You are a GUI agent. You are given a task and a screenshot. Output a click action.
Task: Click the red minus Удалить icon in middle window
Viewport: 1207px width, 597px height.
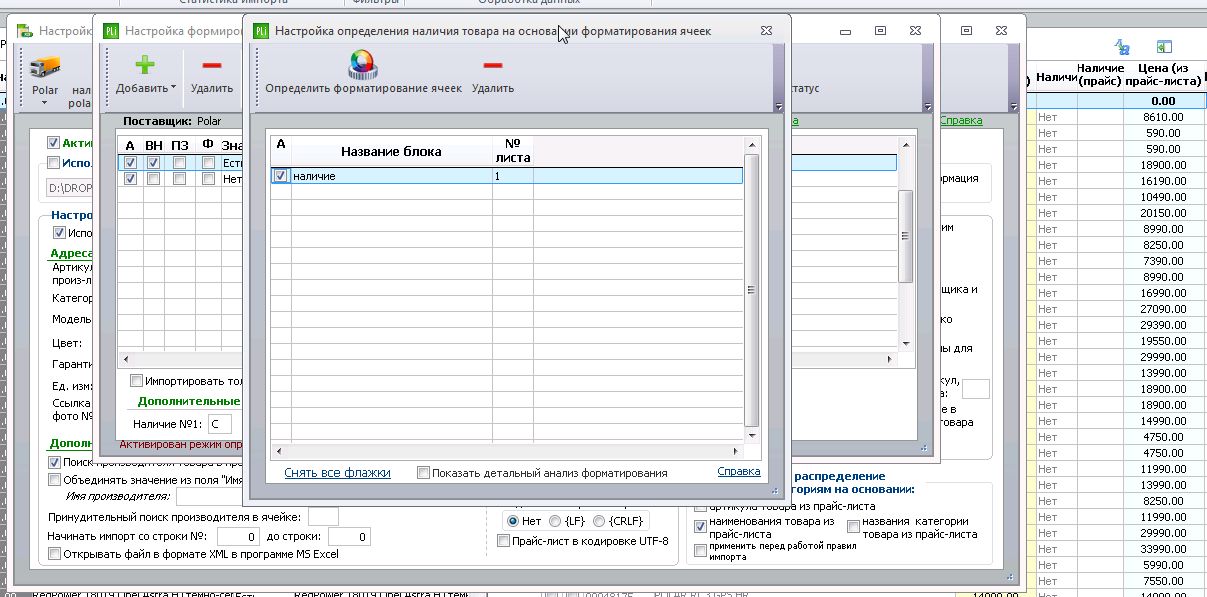pyautogui.click(x=211, y=65)
